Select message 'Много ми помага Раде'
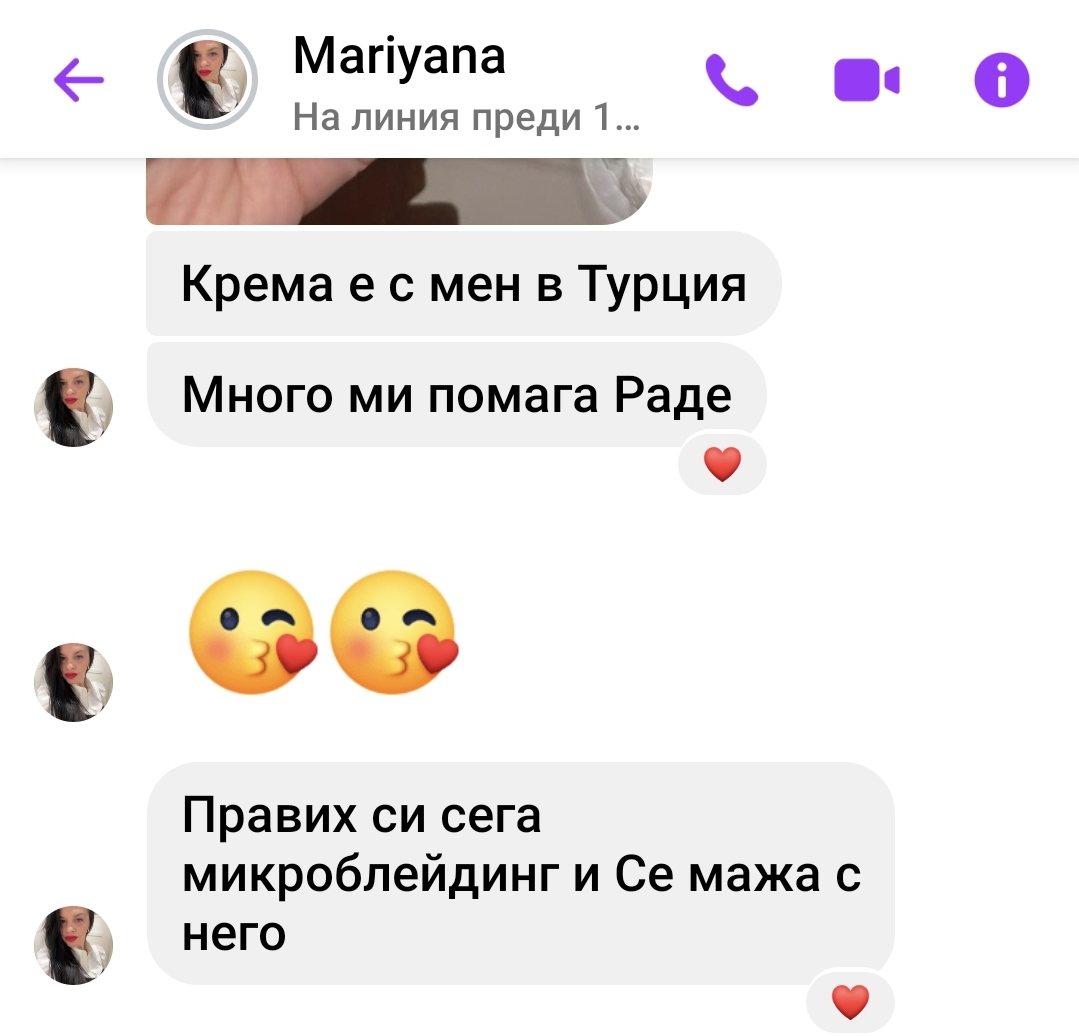 click(x=456, y=394)
